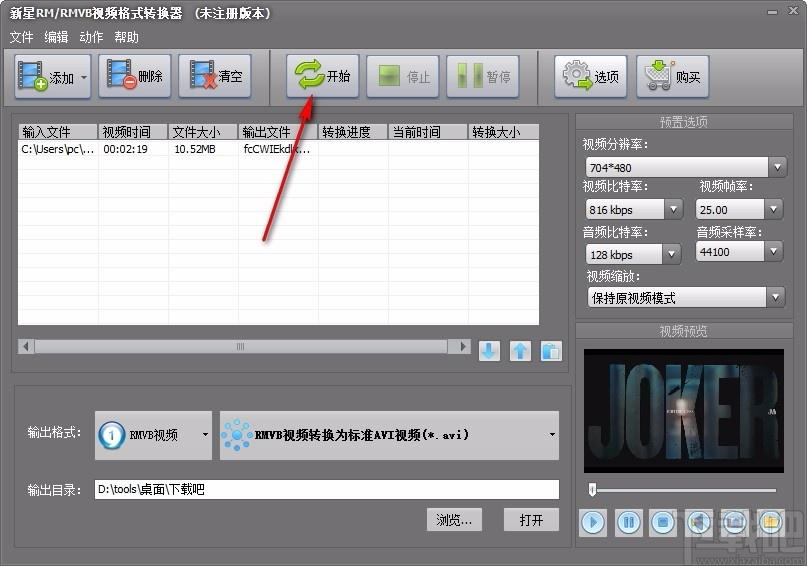
Task: Mute preview with the speaker icon
Action: point(699,523)
